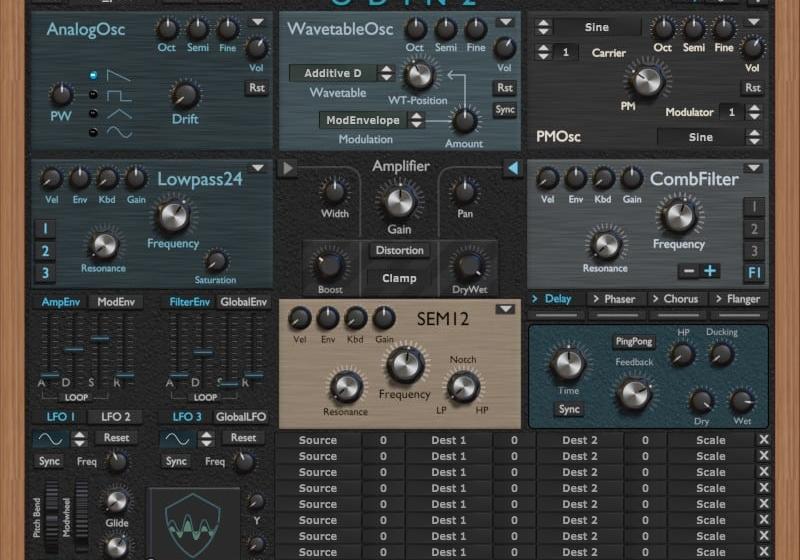Open the FilterEnv envelope tab
The height and width of the screenshot is (560, 800).
pyautogui.click(x=188, y=301)
